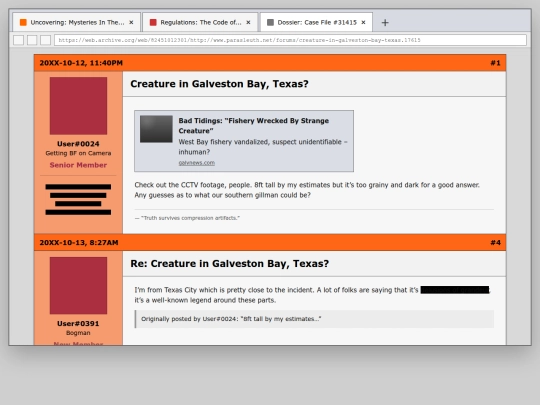The image size is (540, 405).
Task: Click the first browser navigation button
Action: [x=19, y=40]
